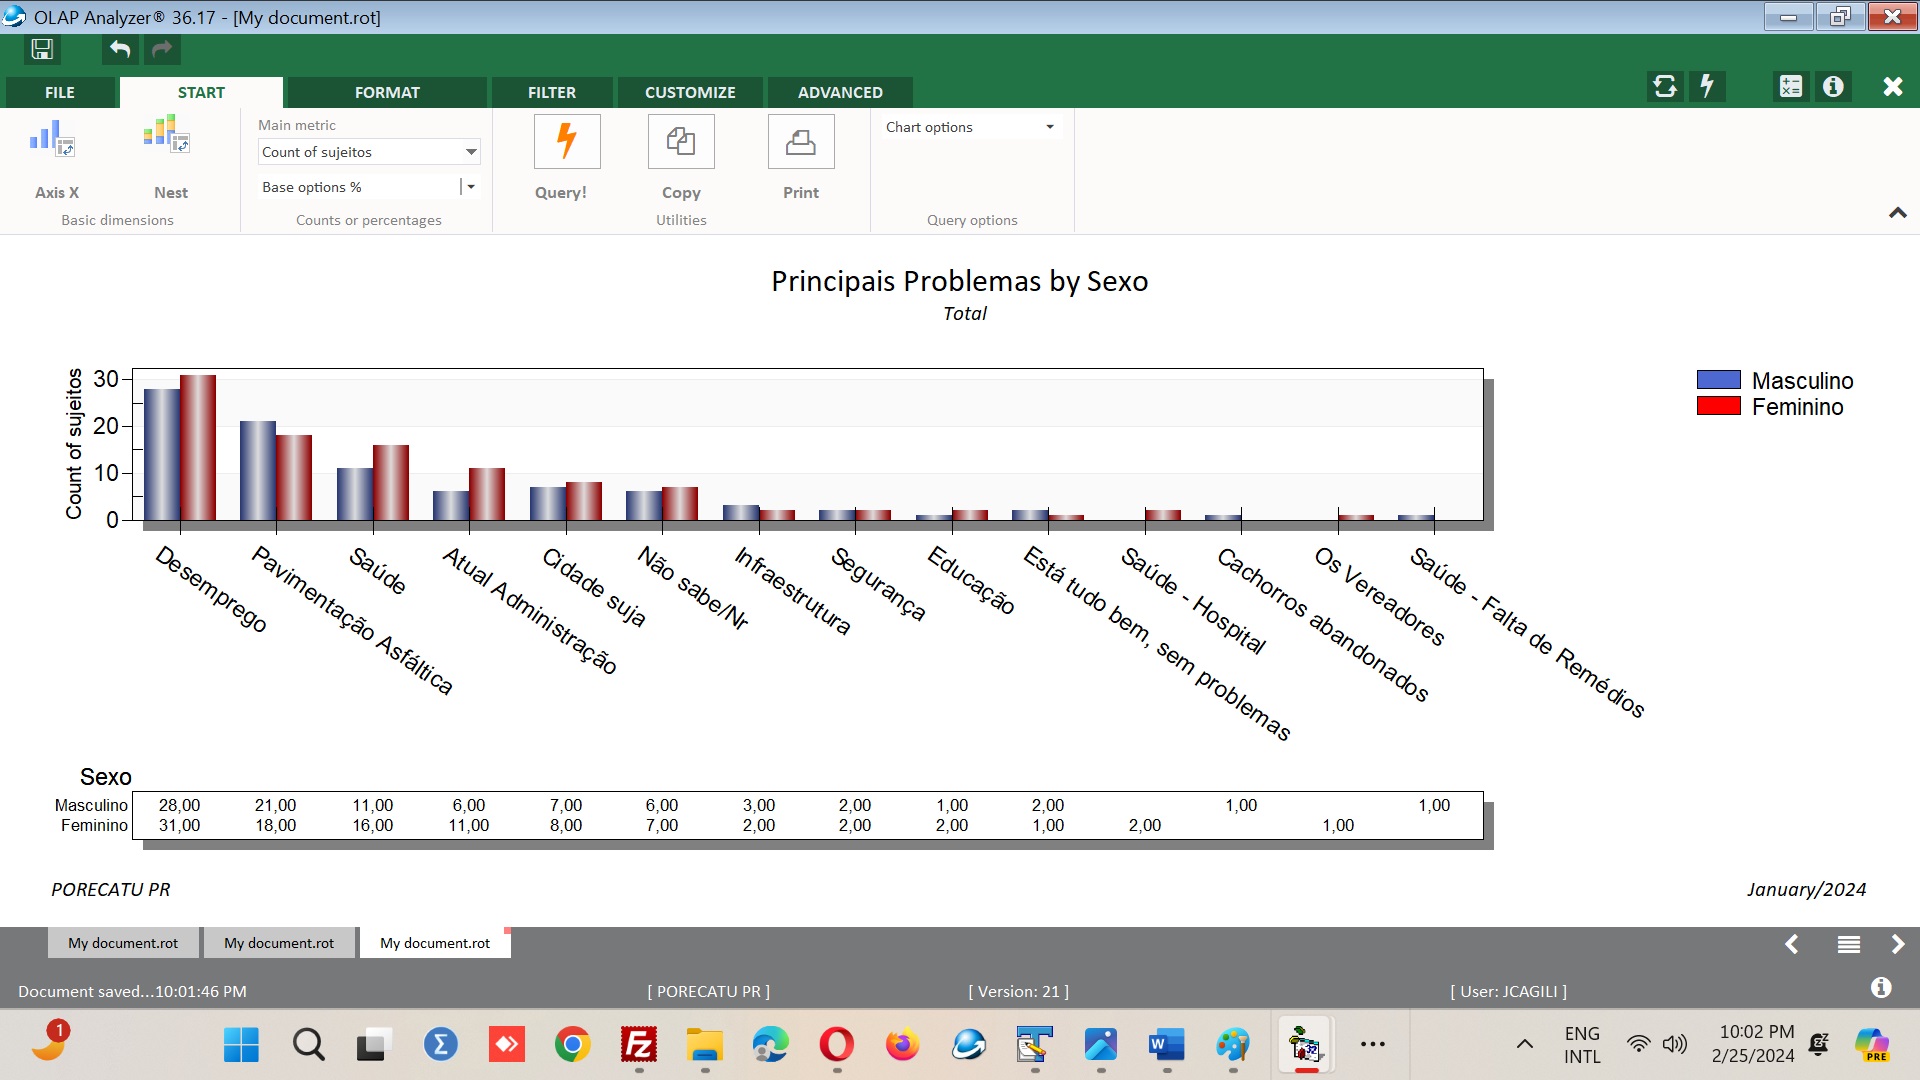
Task: Switch to the FORMAT ribbon tab
Action: click(387, 92)
